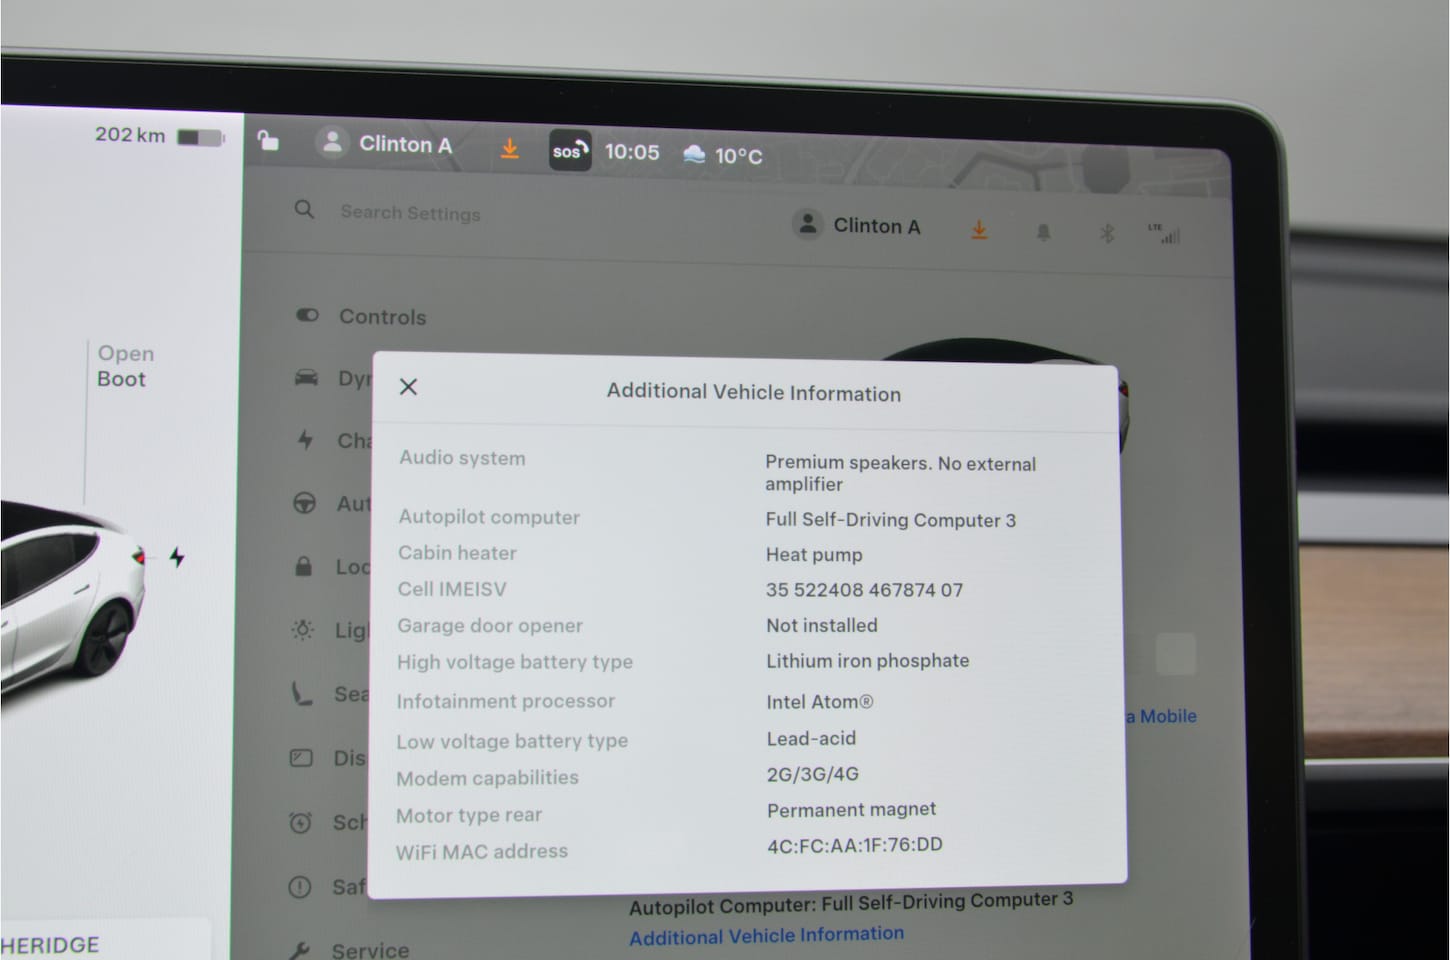1450x960 pixels.
Task: Tap the Bluetooth icon in settings header
Action: (1106, 233)
